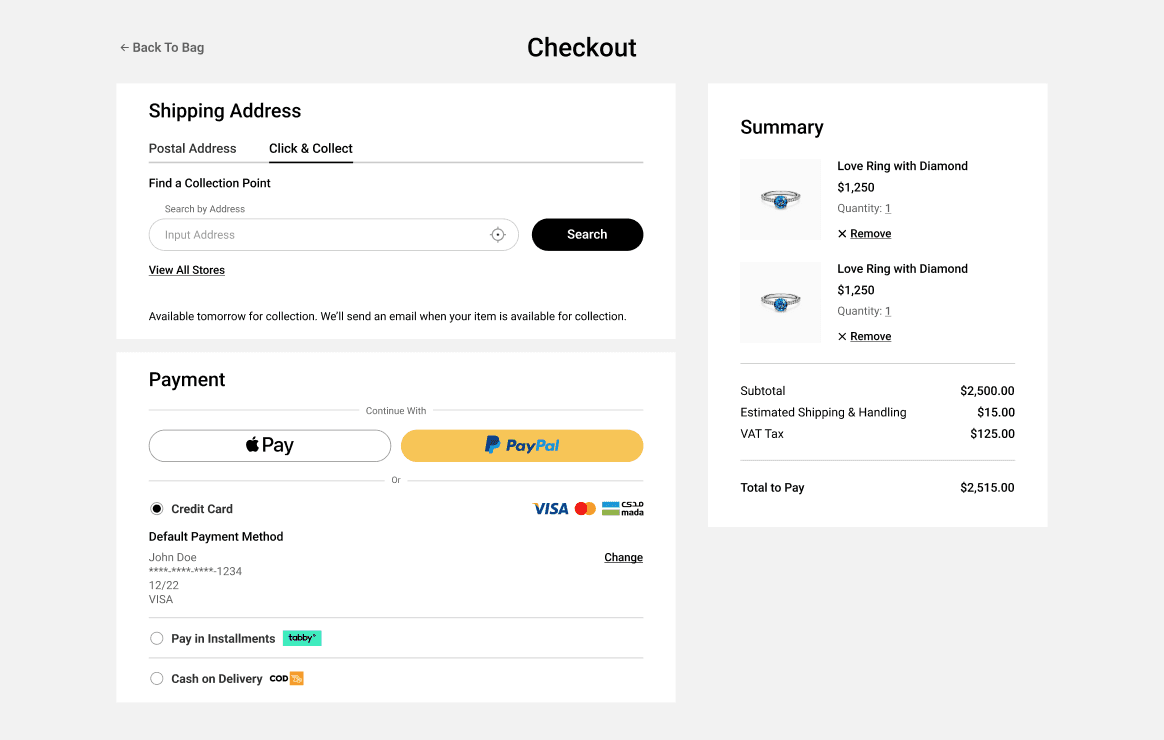
Task: Change quantity of the second Love Ring
Action: click(887, 312)
